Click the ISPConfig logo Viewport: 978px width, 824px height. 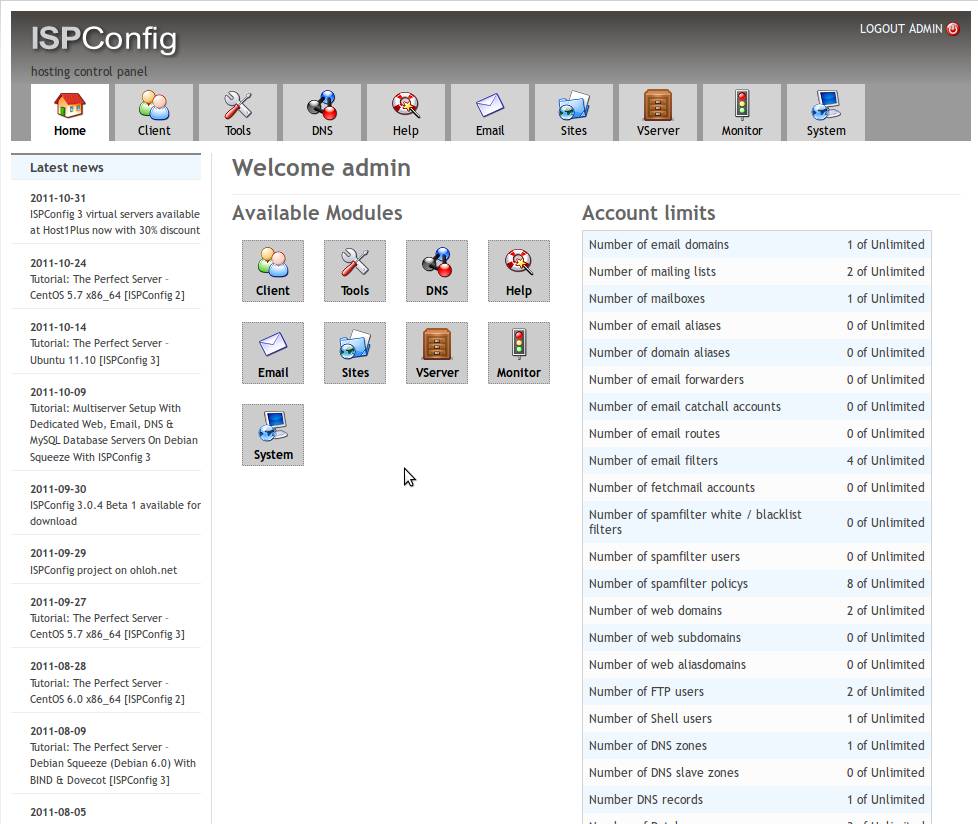104,39
